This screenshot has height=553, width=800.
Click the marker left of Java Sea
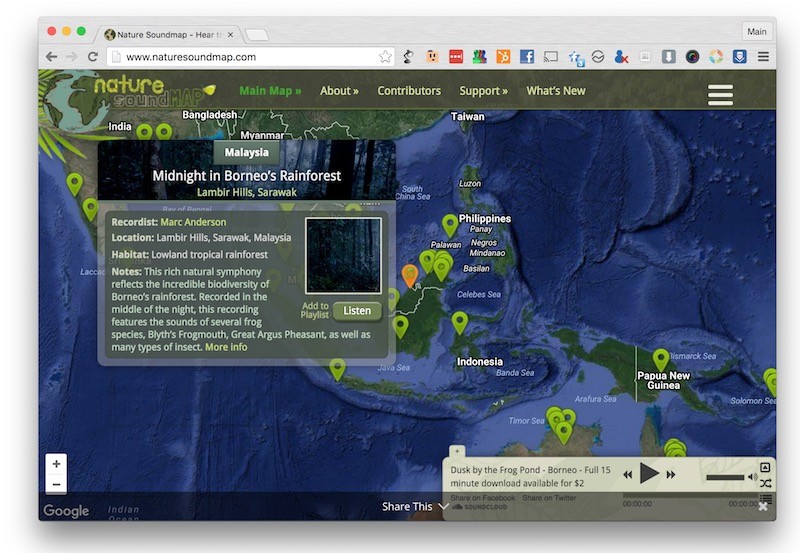337,369
